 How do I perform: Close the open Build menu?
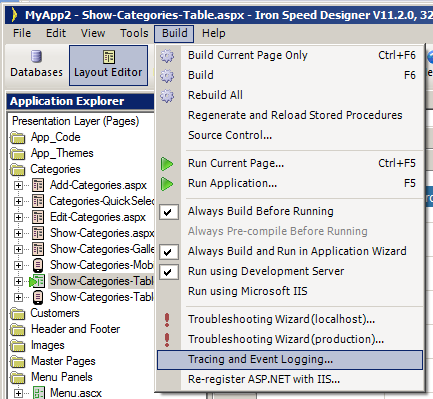[174, 33]
